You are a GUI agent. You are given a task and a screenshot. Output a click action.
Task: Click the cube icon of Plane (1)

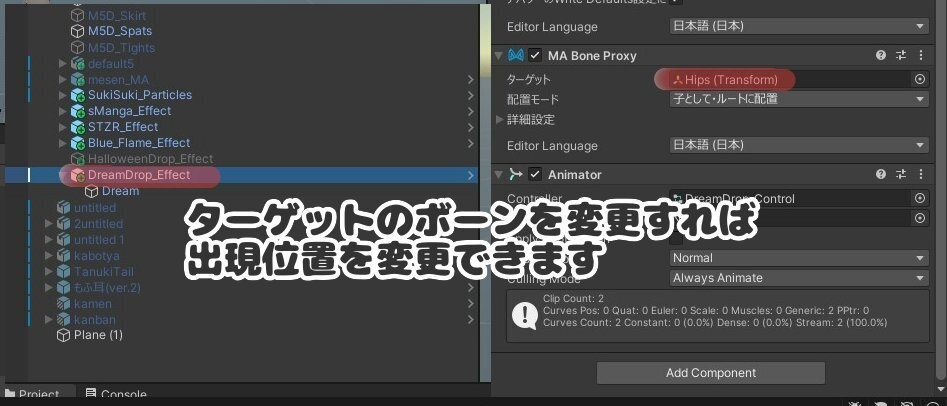coord(63,335)
